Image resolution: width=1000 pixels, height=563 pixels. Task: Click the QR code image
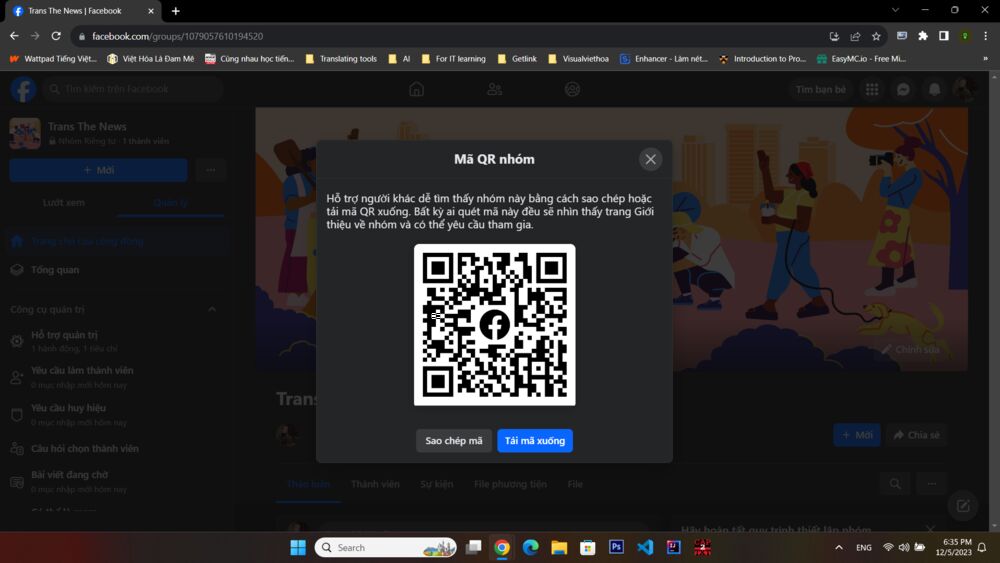point(495,325)
